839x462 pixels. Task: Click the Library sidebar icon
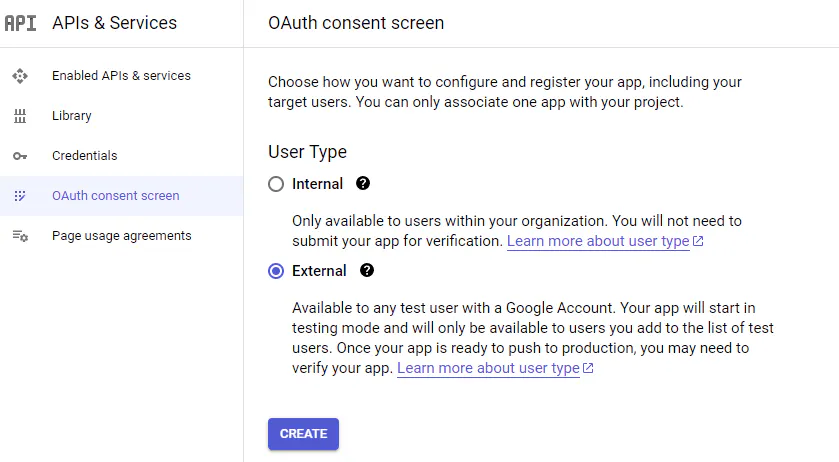point(20,116)
